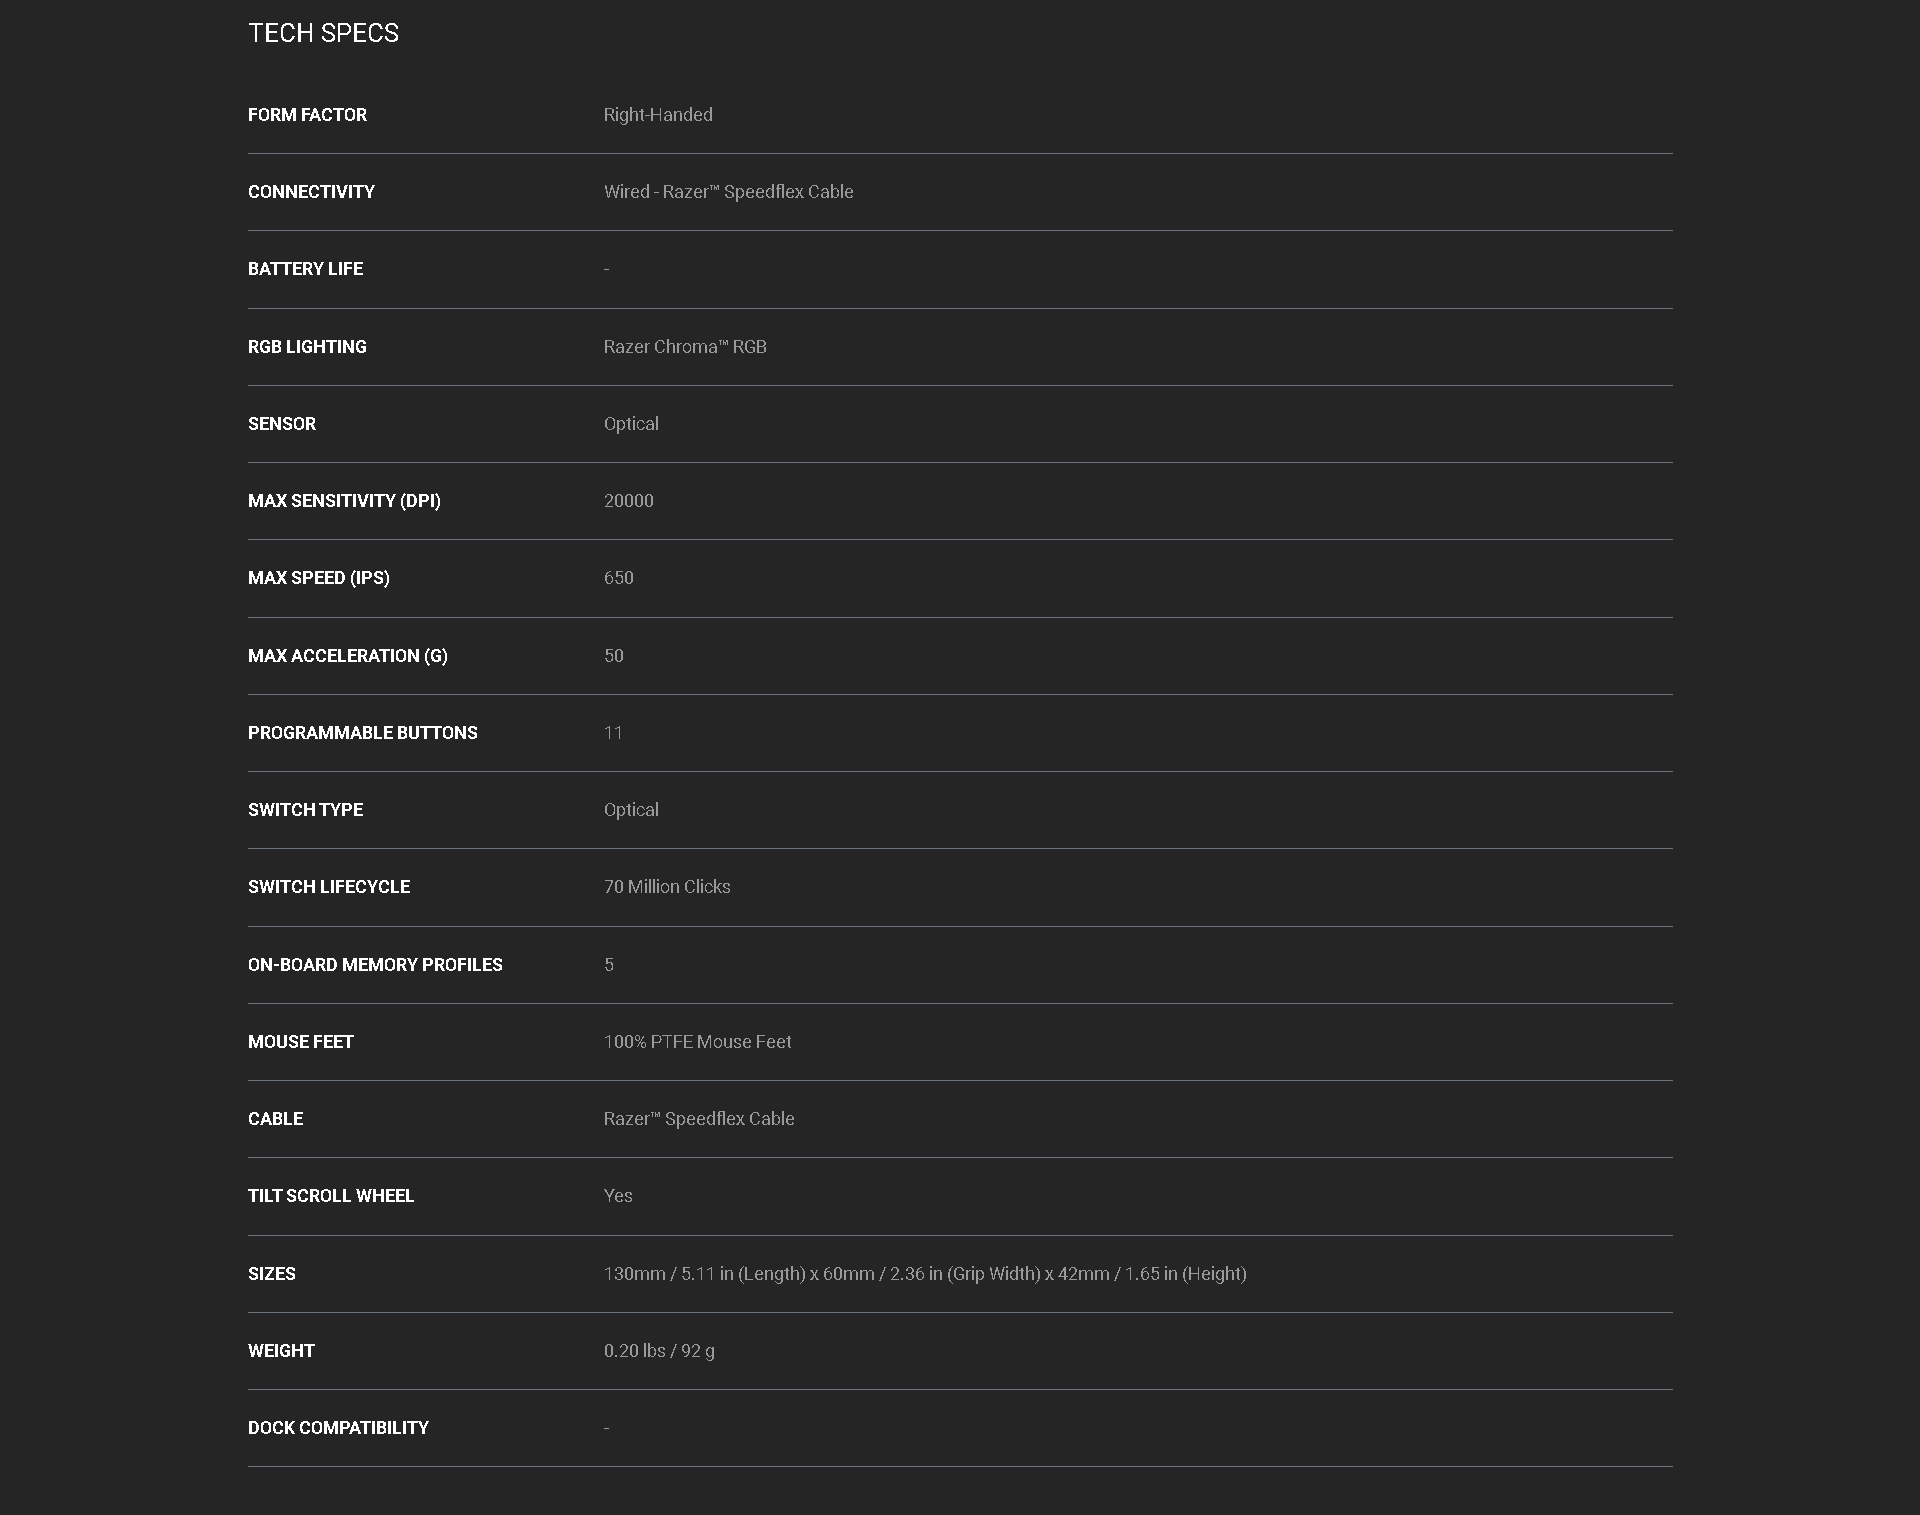The image size is (1920, 1515).
Task: Click the 100% PTFE Mouse Feet value
Action: (697, 1042)
